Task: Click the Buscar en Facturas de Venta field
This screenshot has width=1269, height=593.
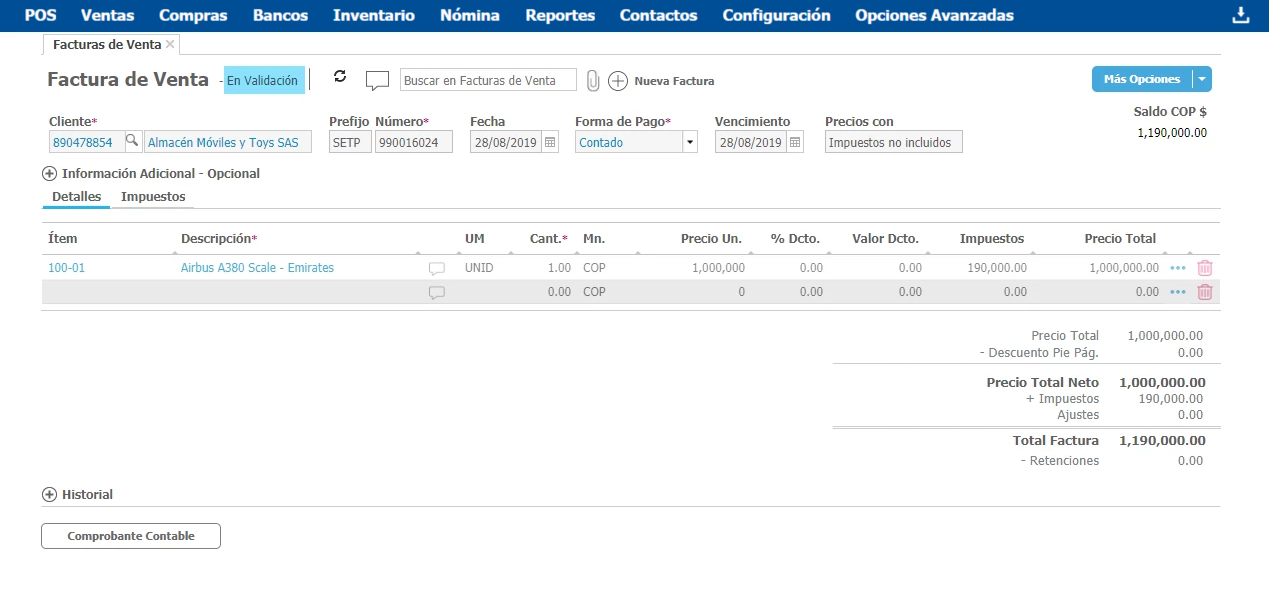Action: click(488, 80)
